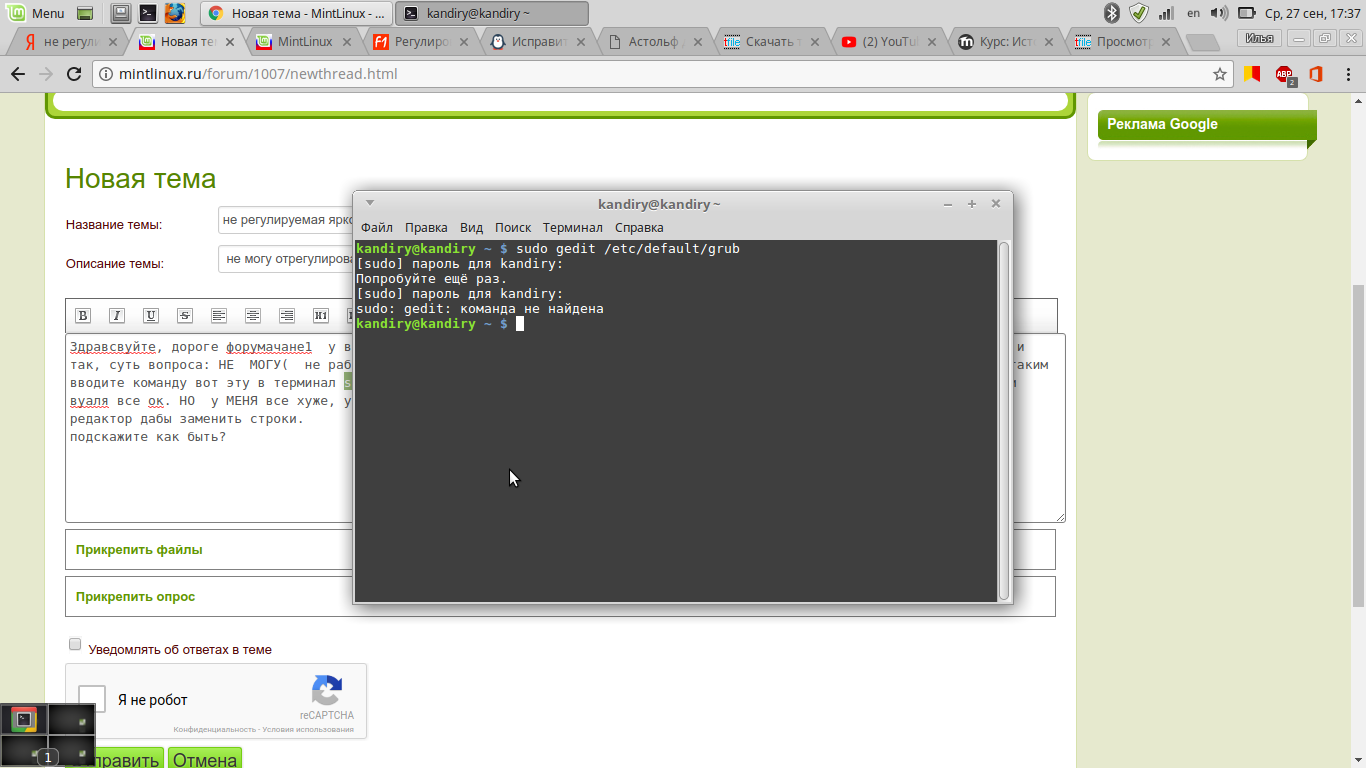Viewport: 1366px width, 768px height.
Task: Enable notifications about replies in thread
Action: click(75, 645)
